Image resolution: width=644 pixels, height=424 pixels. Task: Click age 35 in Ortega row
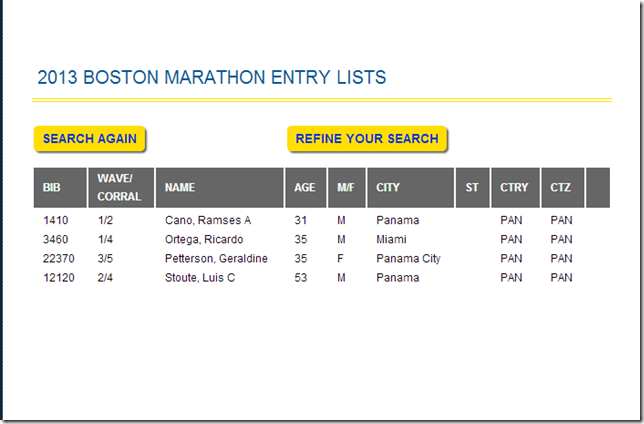tap(301, 240)
